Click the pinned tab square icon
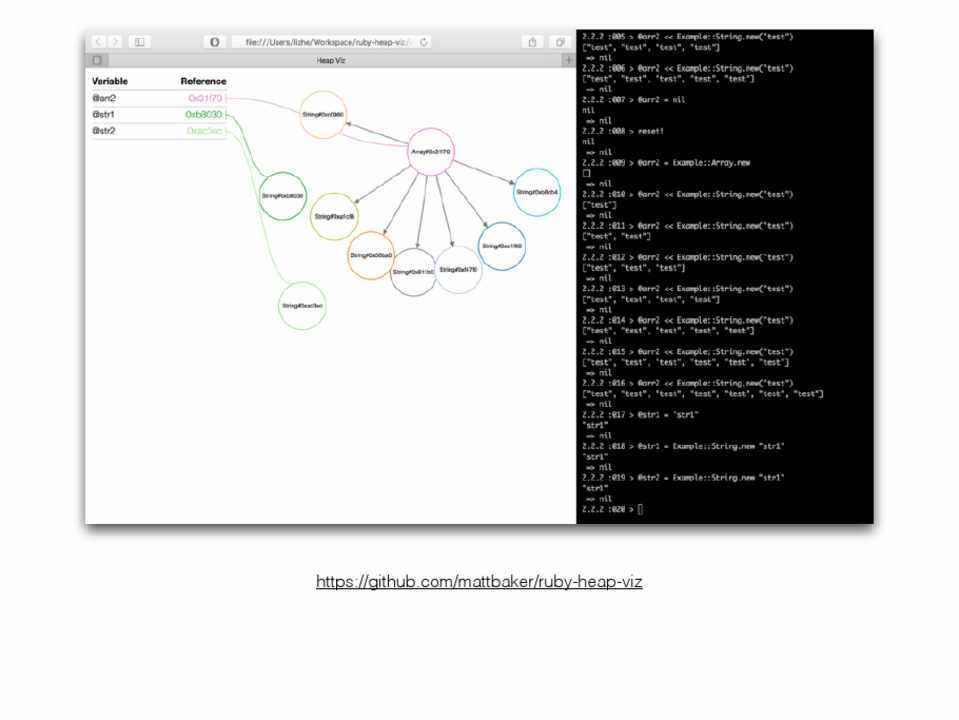The image size is (959, 720). (97, 60)
